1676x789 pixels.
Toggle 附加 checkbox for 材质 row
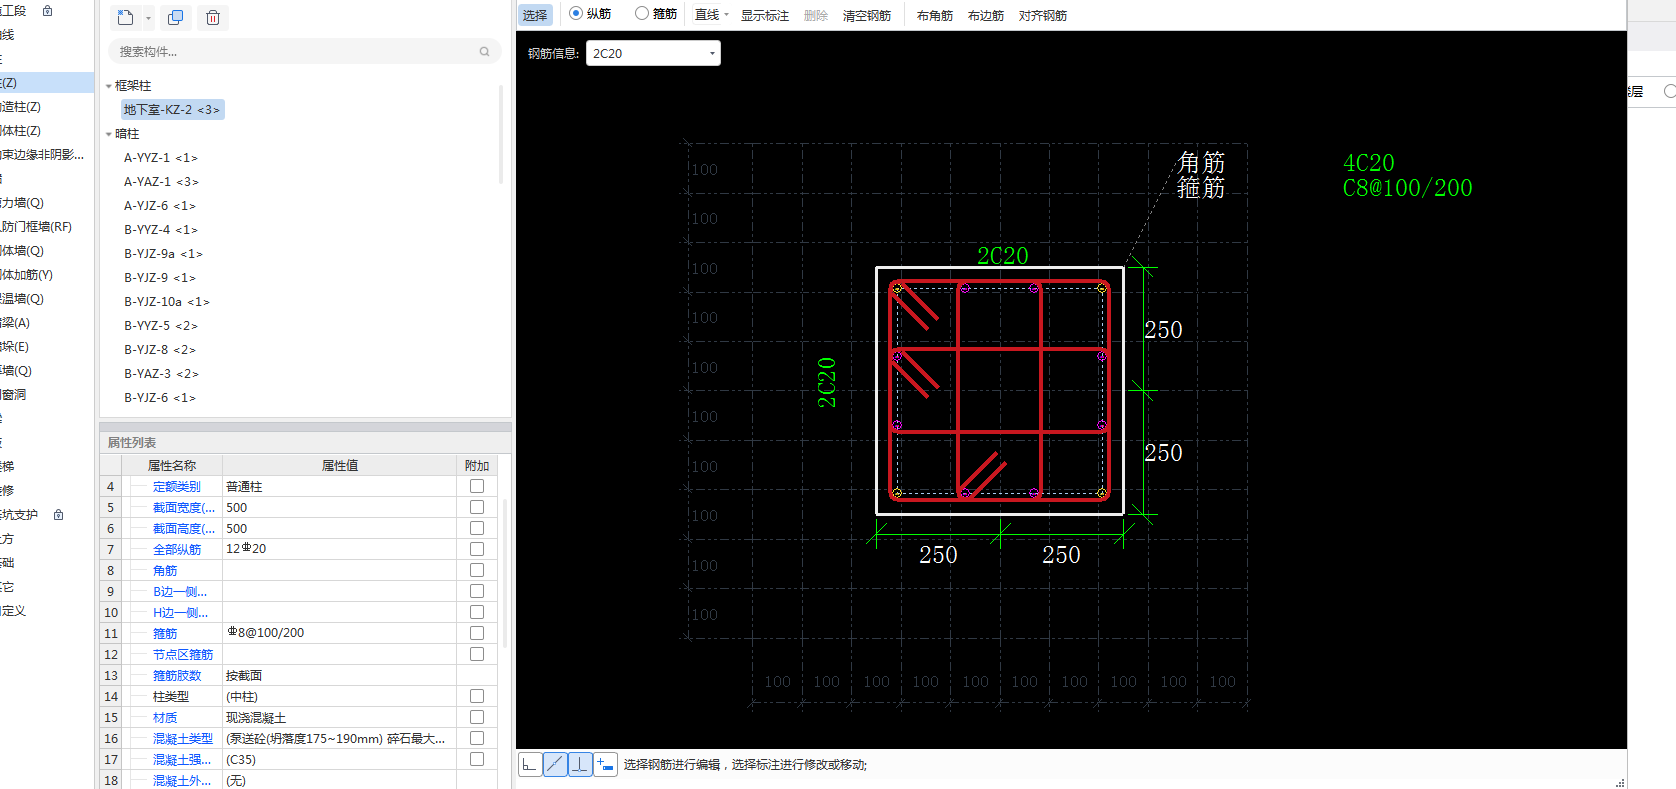click(x=477, y=717)
